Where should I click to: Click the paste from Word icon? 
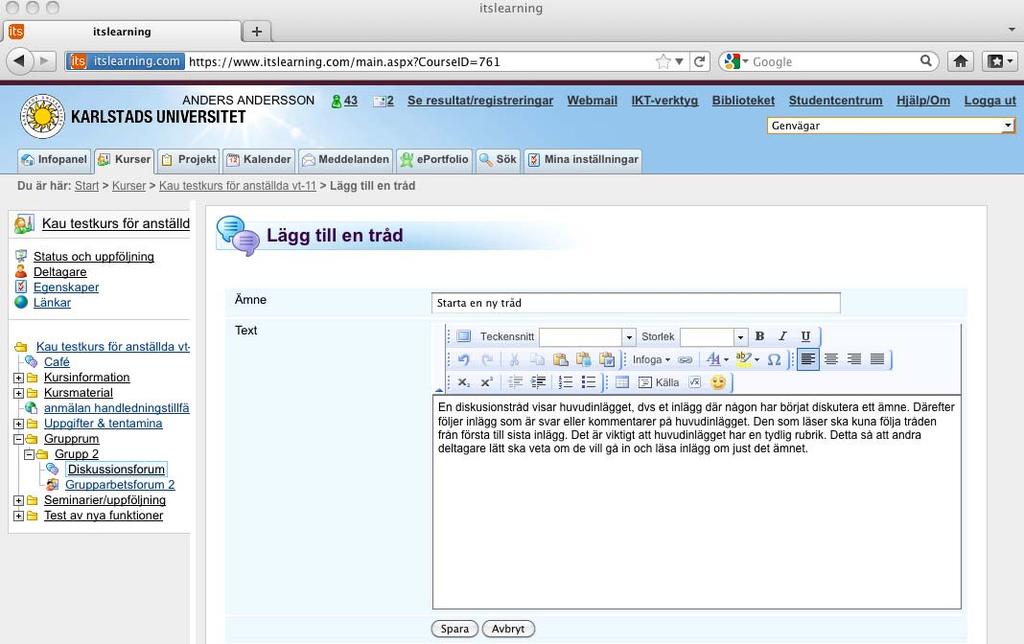pyautogui.click(x=607, y=359)
